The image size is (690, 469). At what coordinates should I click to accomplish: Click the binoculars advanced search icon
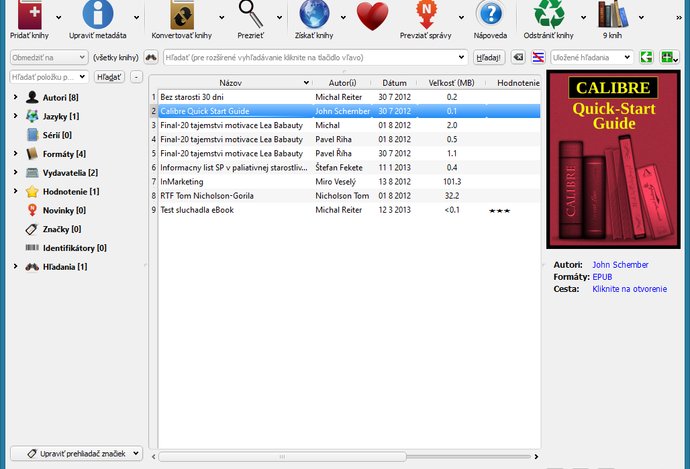click(x=151, y=57)
